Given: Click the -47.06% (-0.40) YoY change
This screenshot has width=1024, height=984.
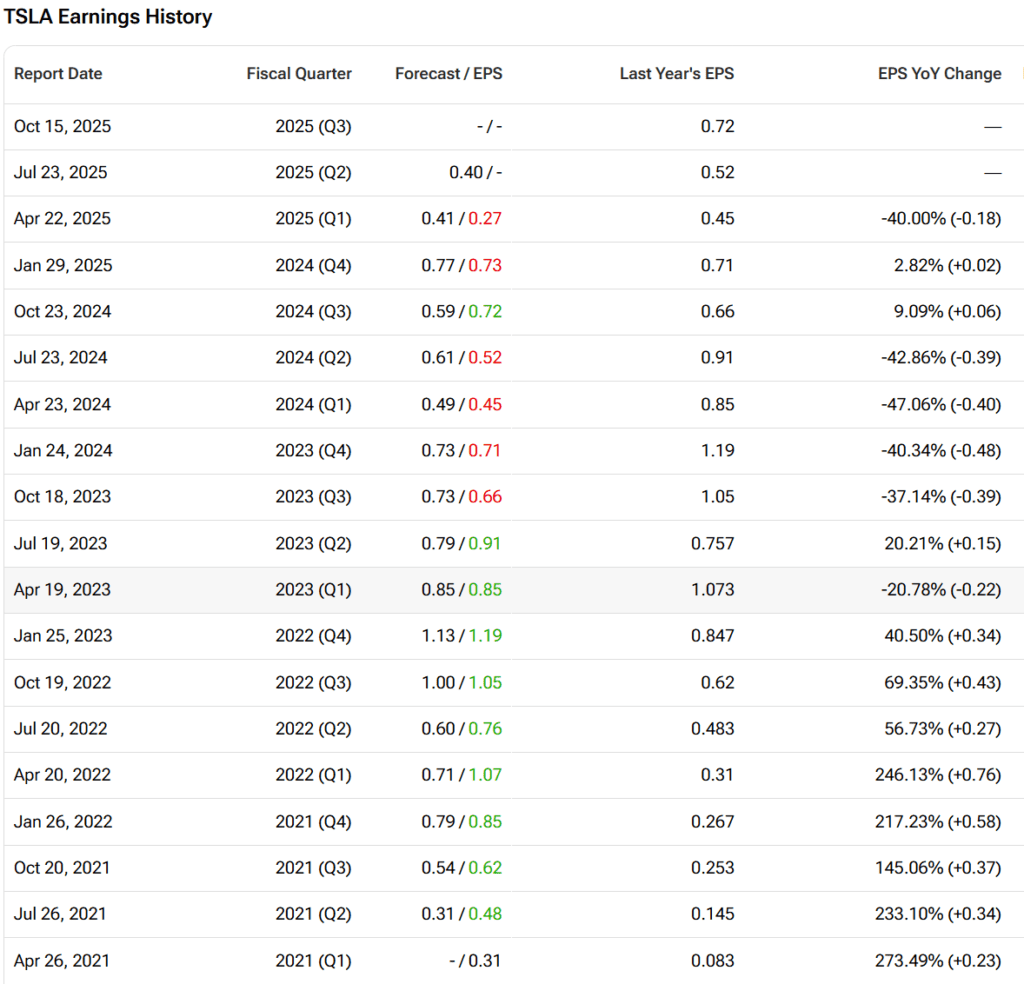Looking at the screenshot, I should coord(941,404).
